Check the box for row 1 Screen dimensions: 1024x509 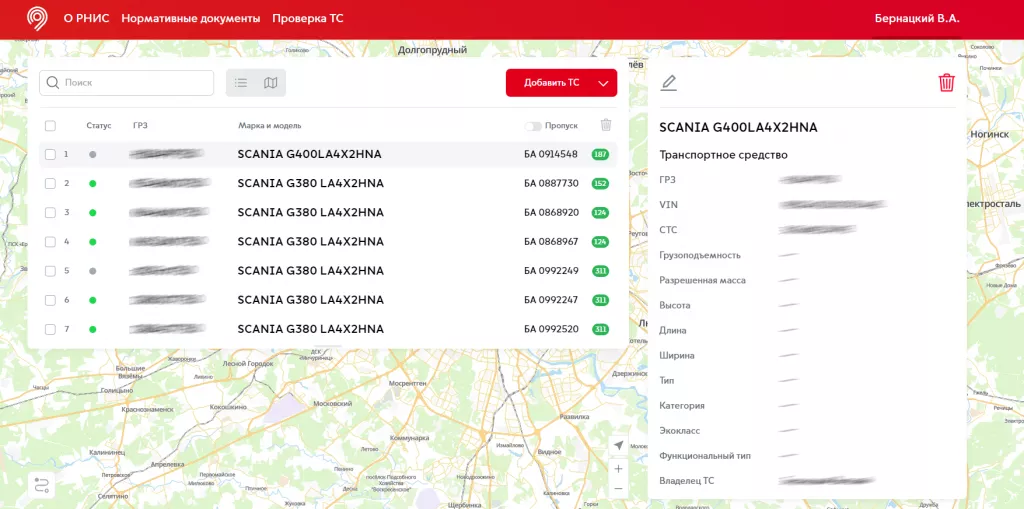50,154
